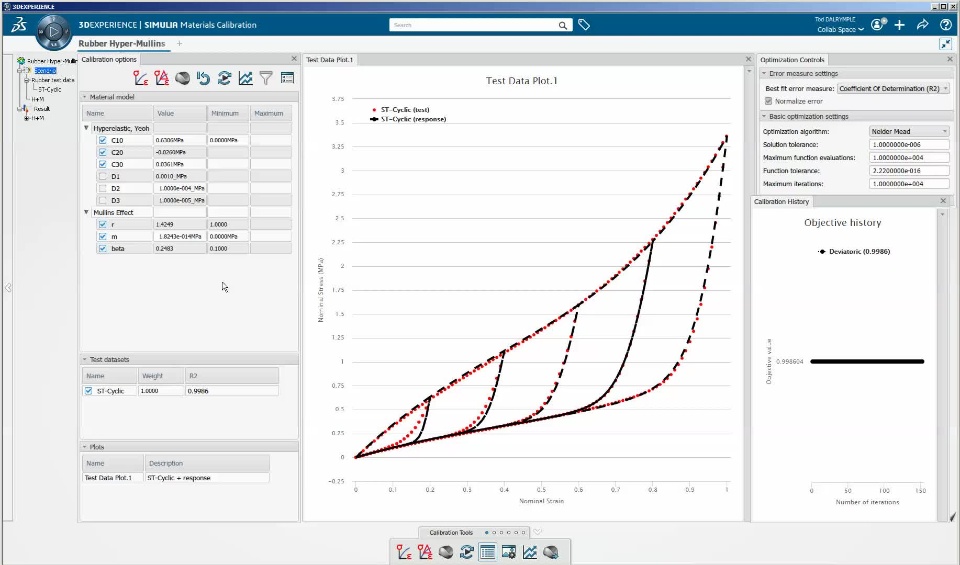The height and width of the screenshot is (565, 960).
Task: Click the table panel icon in Calibration options
Action: (287, 78)
